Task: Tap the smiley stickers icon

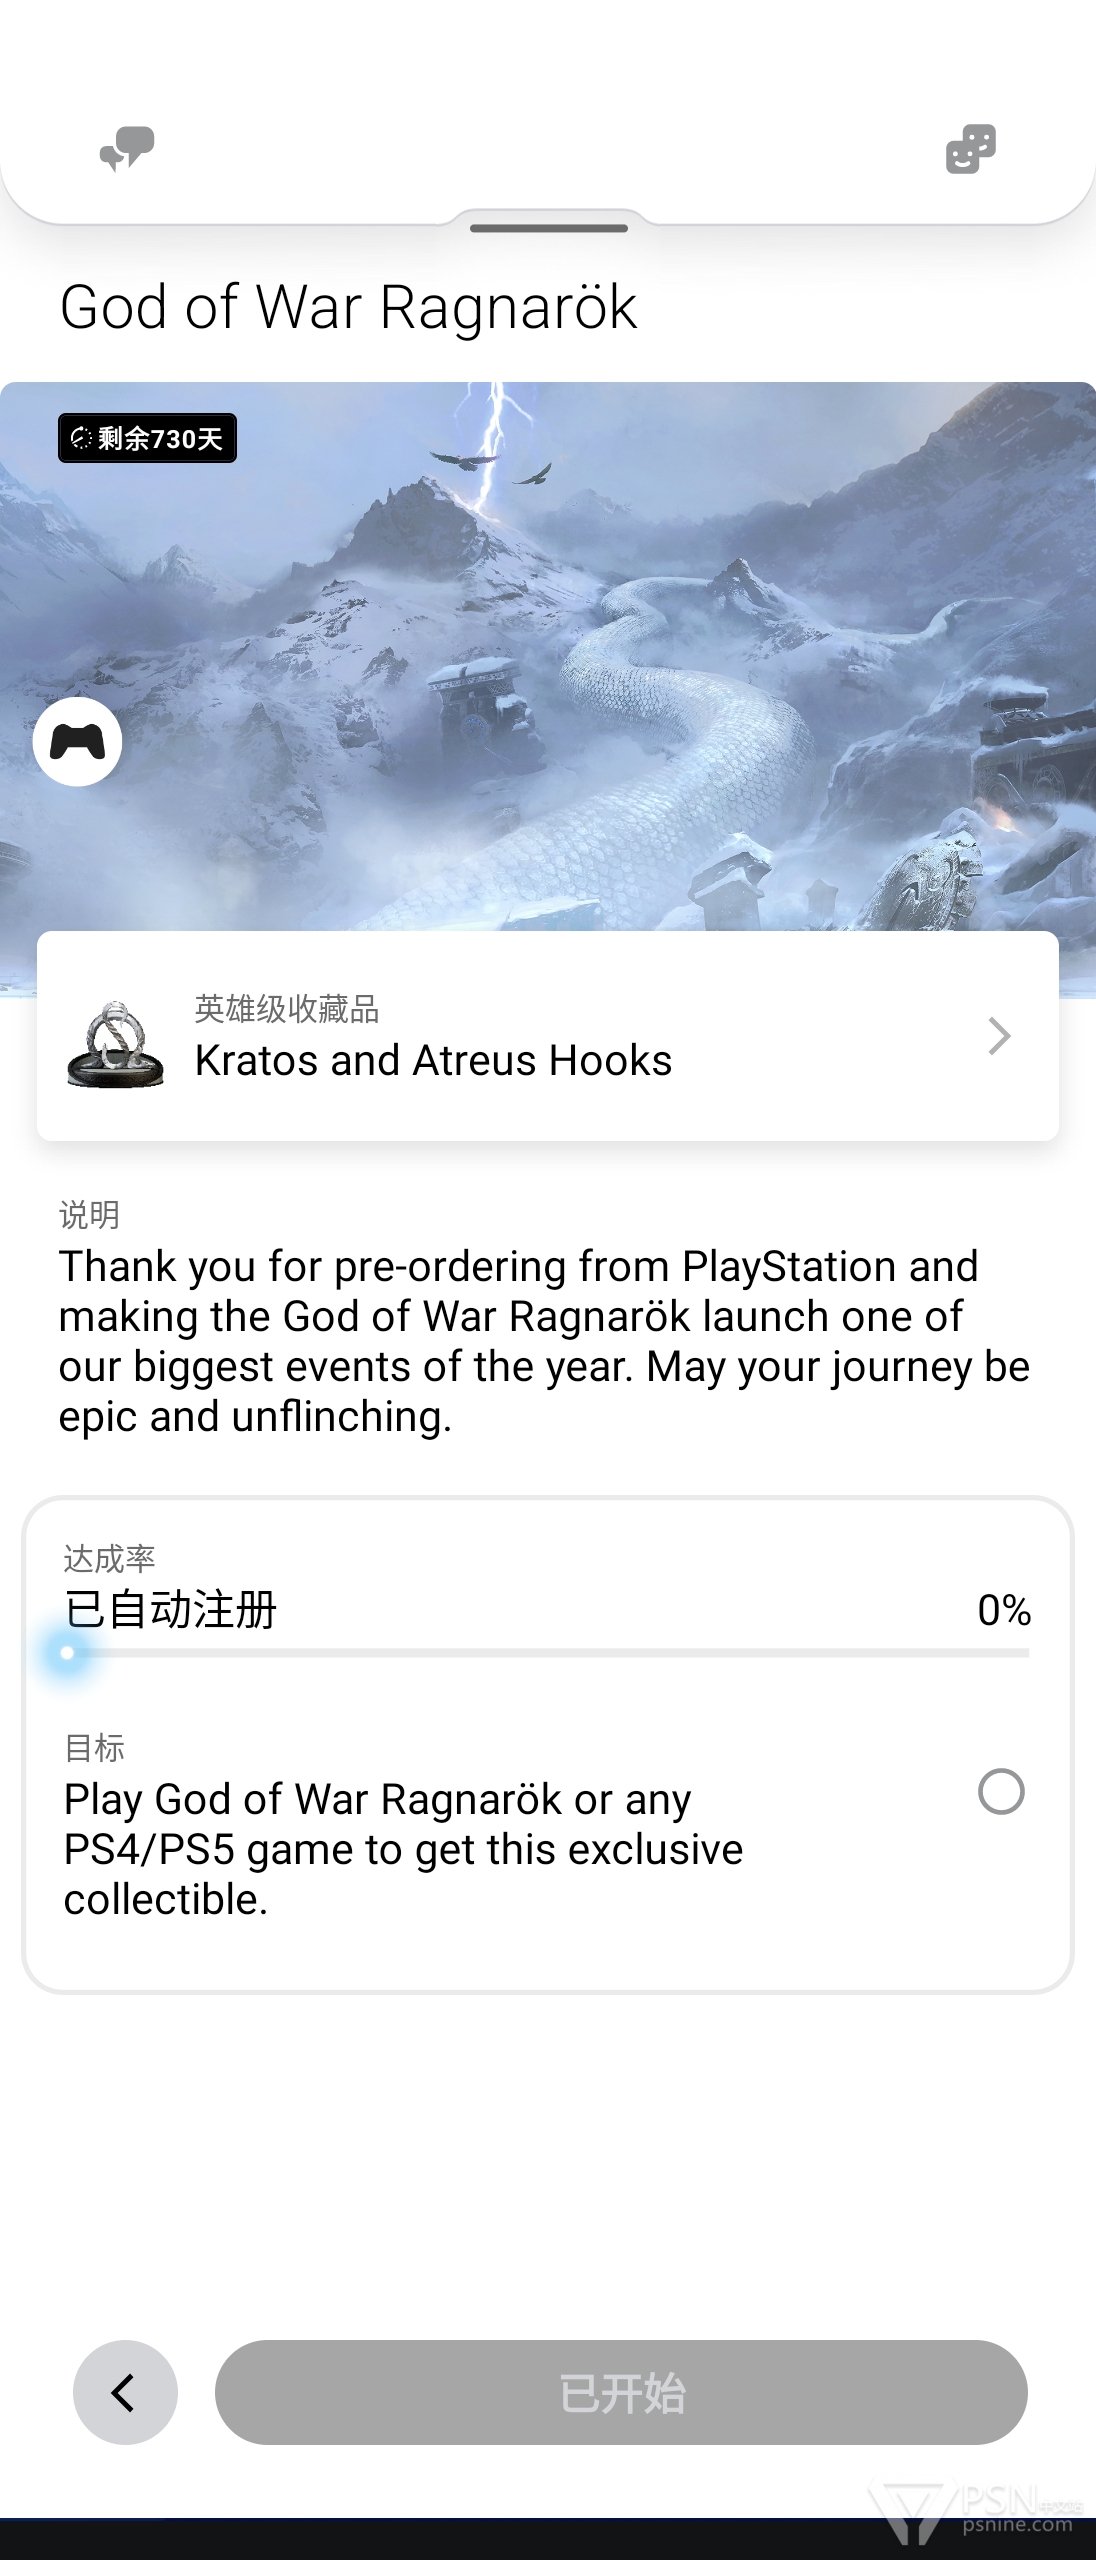Action: [971, 149]
